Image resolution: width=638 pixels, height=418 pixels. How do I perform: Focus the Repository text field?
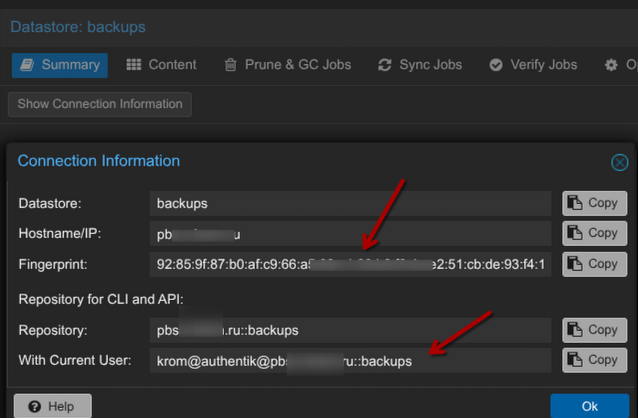(350, 330)
